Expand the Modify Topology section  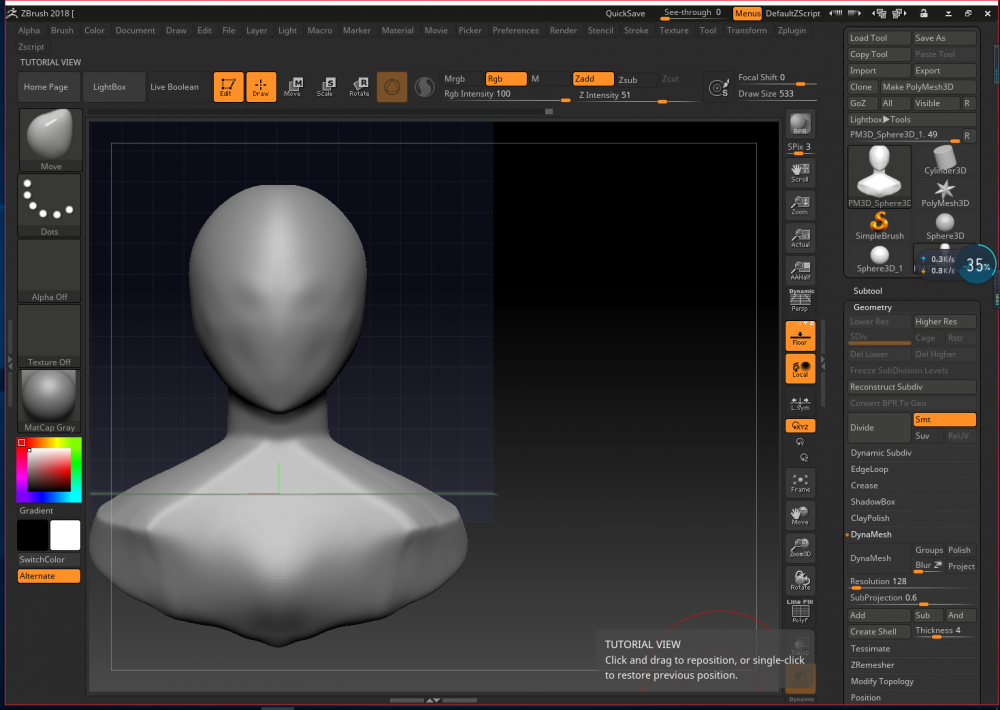point(882,682)
